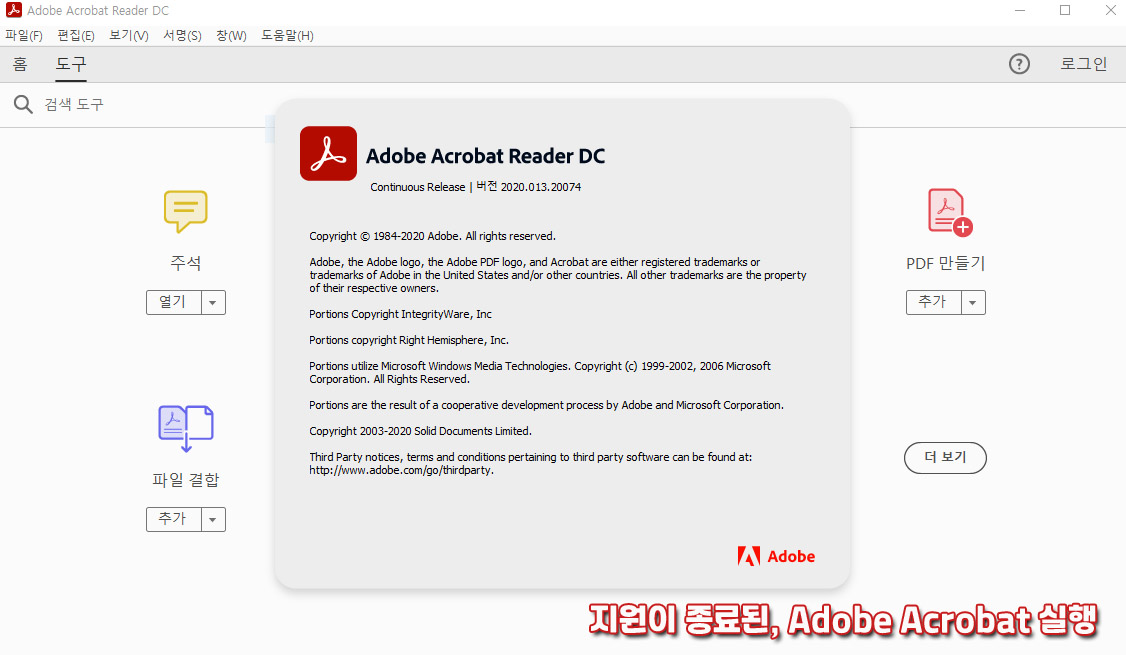Click the Adobe logo in the About dialog
1126x655 pixels.
click(x=776, y=556)
